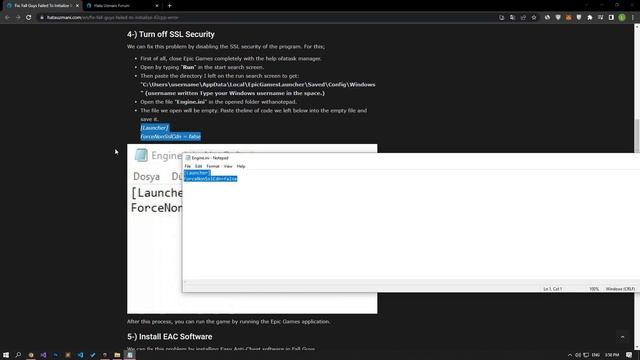Click the webpage vertical scrollbar thumb
Screen dimensions: 640x360
pyautogui.click(x=637, y=136)
